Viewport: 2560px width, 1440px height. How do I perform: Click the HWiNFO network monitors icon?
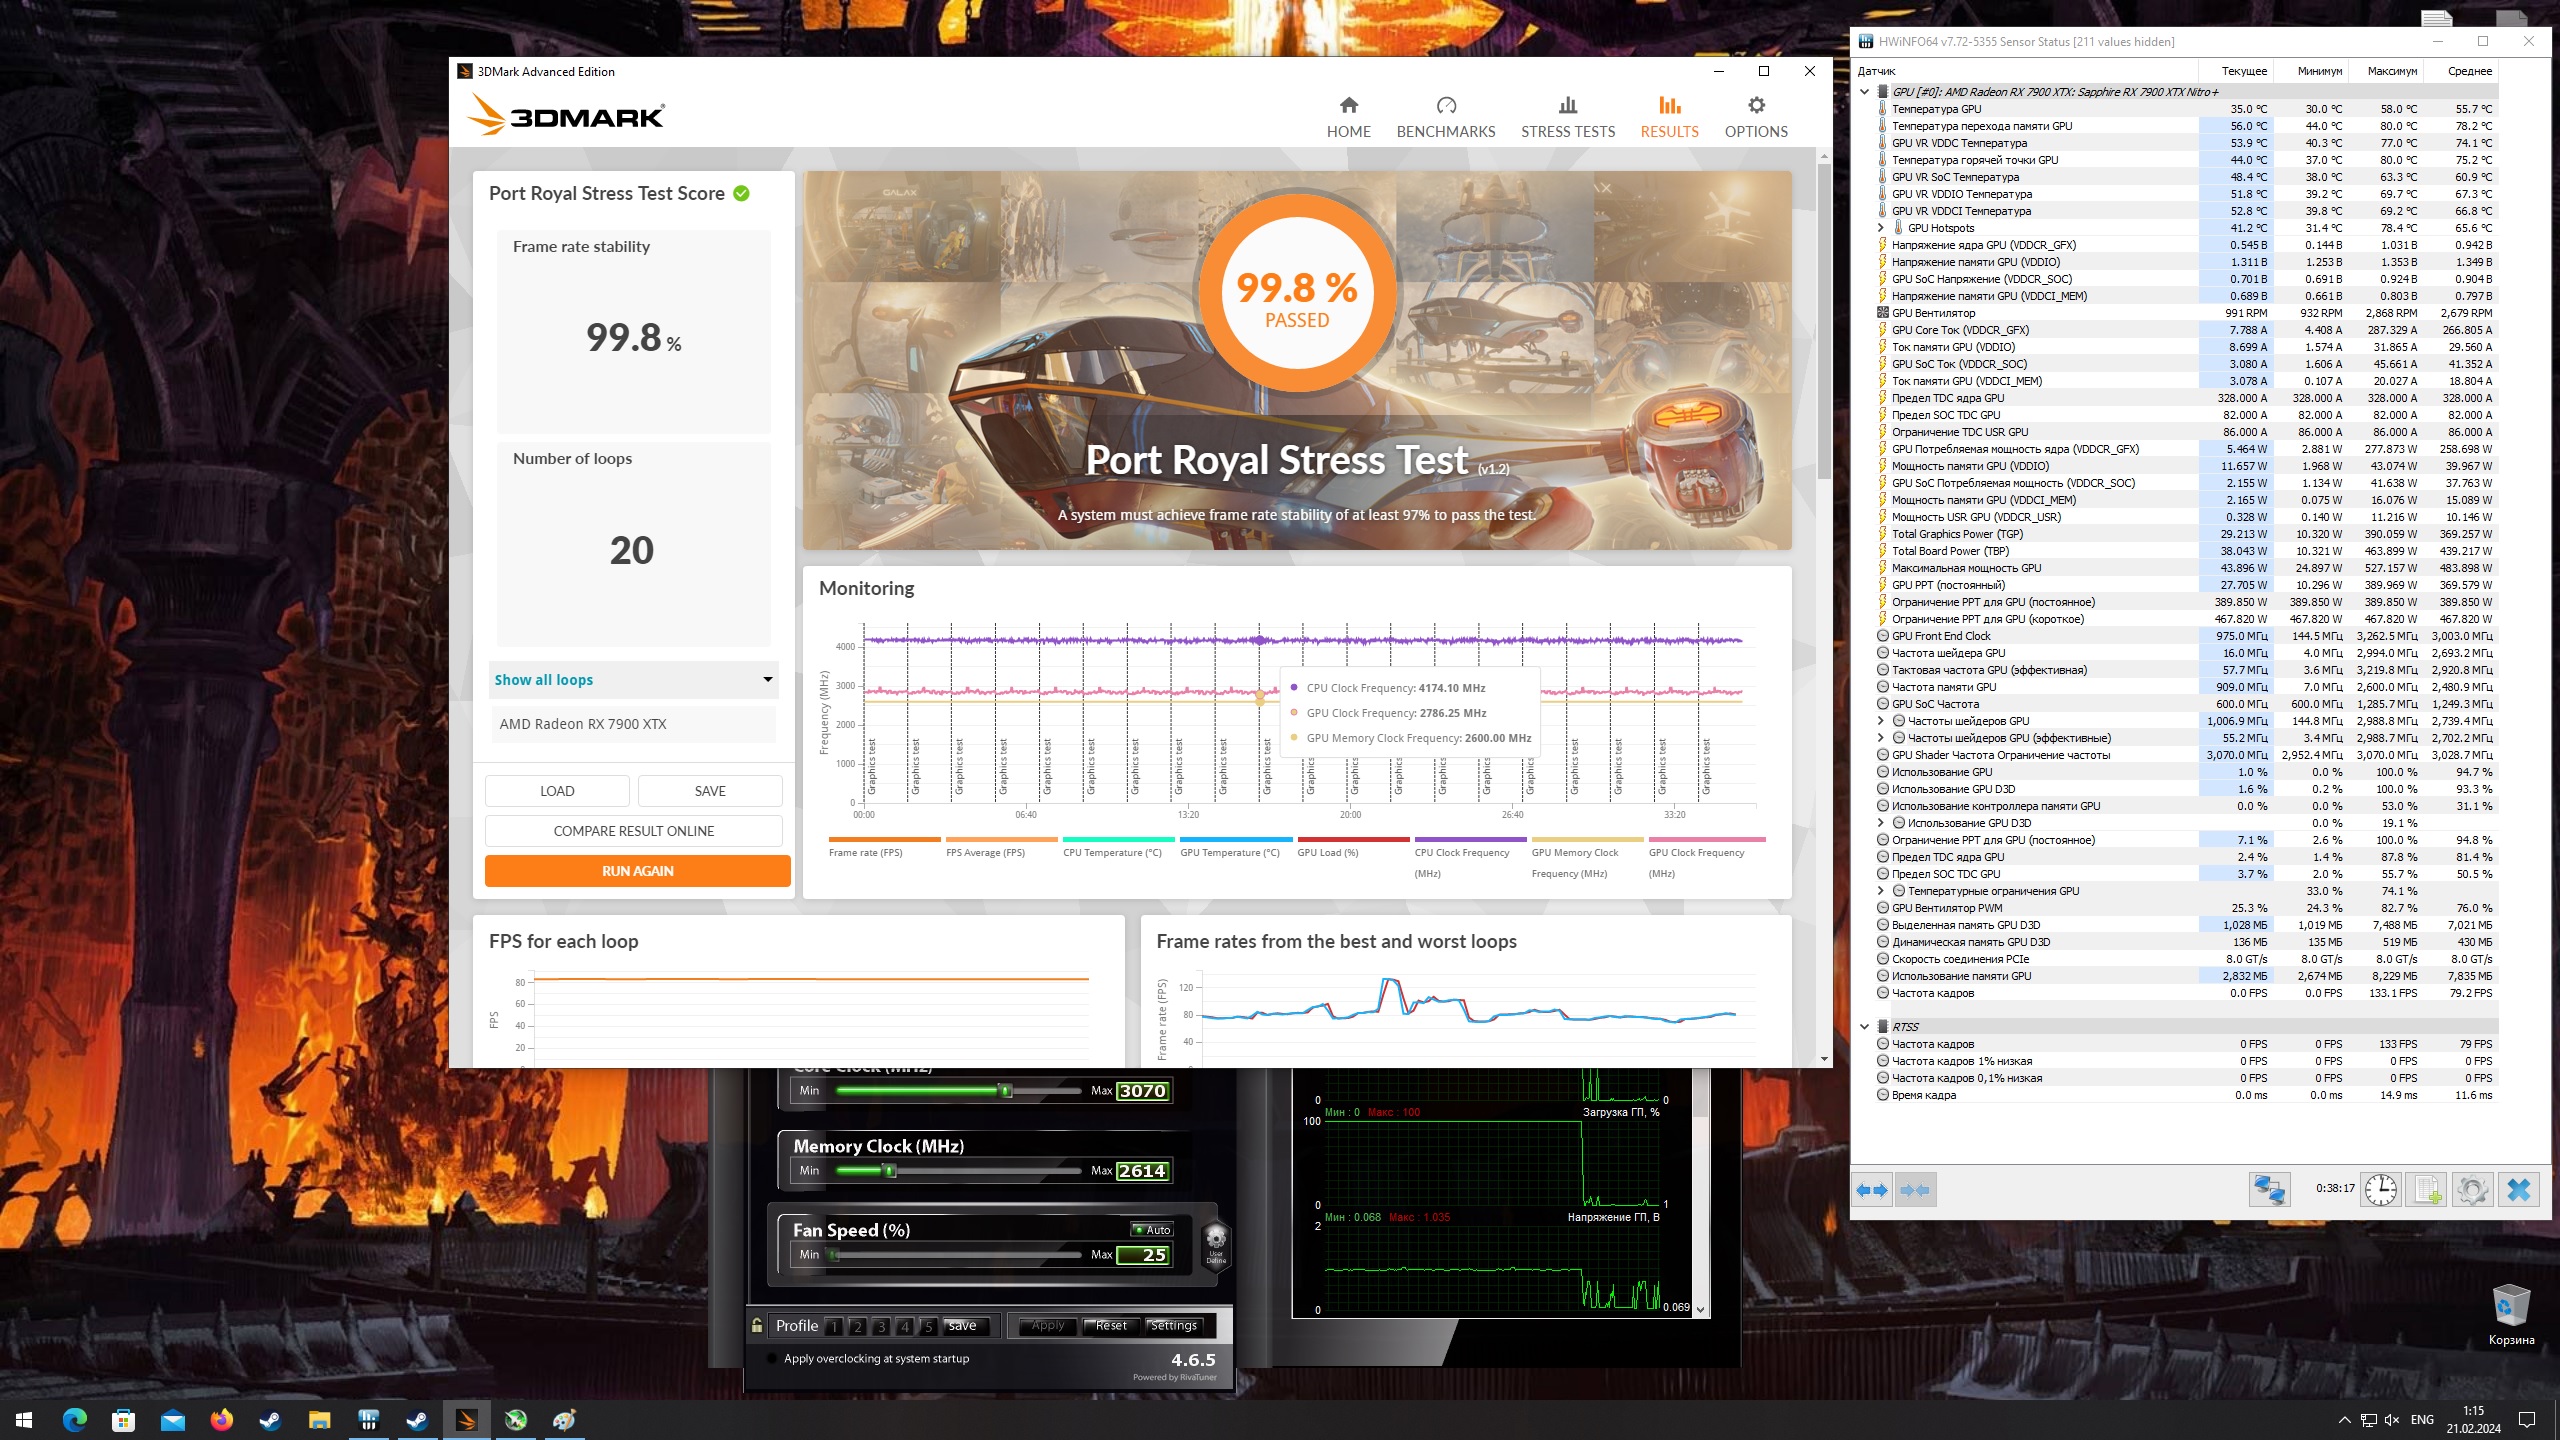pyautogui.click(x=2269, y=1190)
